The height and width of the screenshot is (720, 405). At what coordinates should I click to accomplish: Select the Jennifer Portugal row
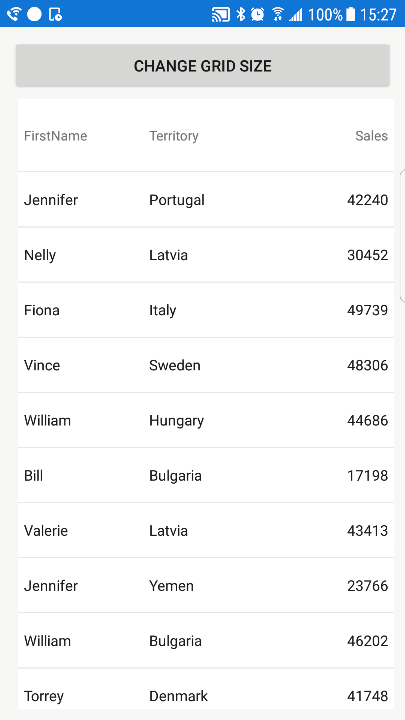click(206, 200)
